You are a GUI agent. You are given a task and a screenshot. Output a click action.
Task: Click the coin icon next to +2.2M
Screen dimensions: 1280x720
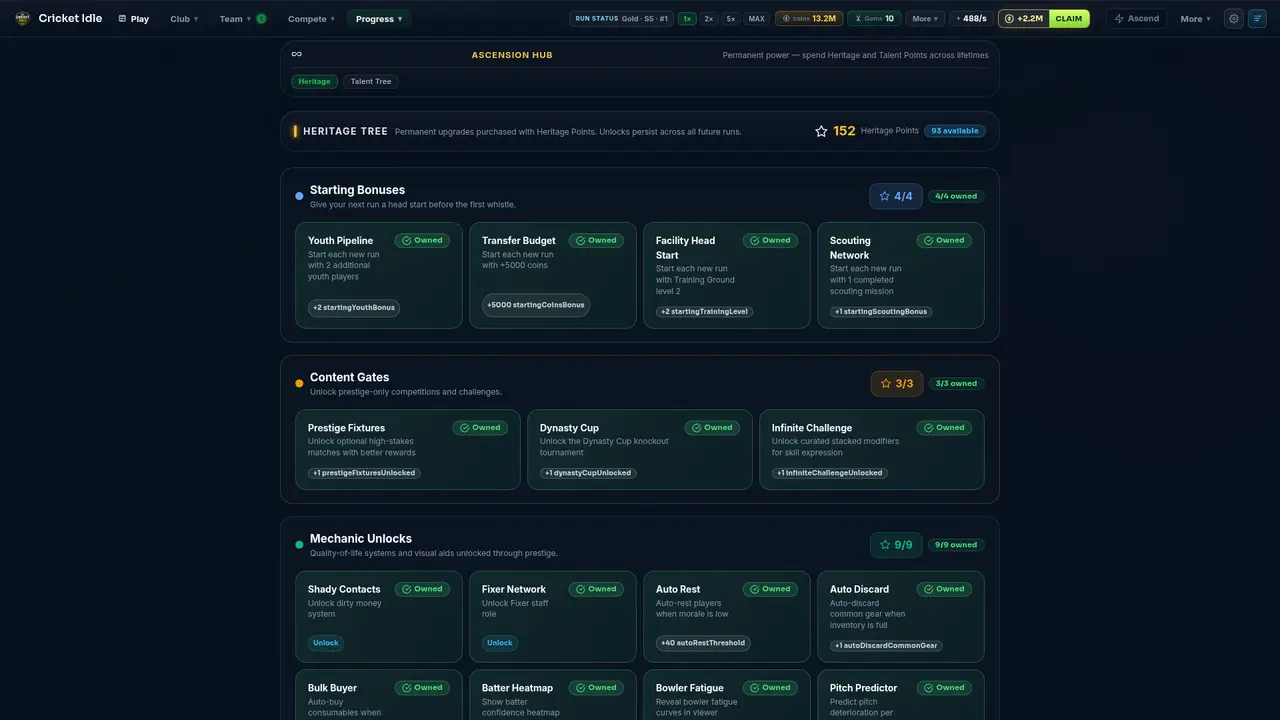click(x=1008, y=18)
